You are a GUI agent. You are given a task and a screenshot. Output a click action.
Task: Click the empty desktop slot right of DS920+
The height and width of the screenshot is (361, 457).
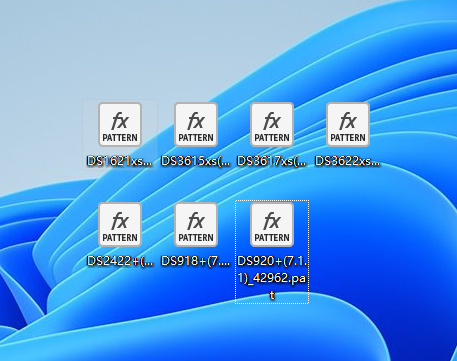(348, 233)
